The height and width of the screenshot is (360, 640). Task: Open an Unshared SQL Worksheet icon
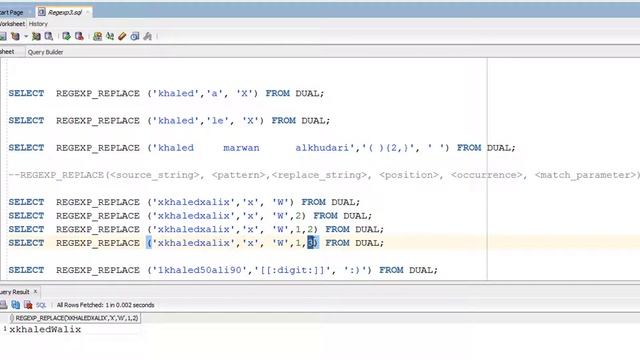[x=97, y=36]
